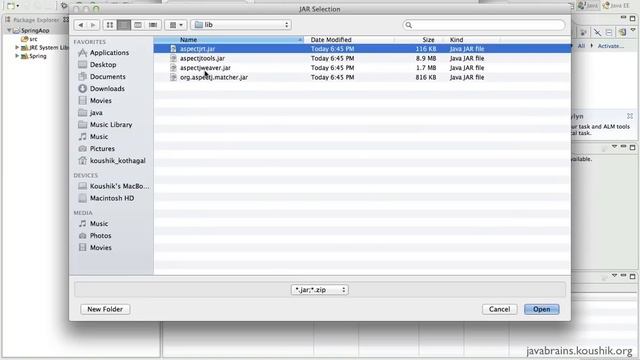The height and width of the screenshot is (360, 640).
Task: Sort by the Date Modified column
Action: click(349, 40)
